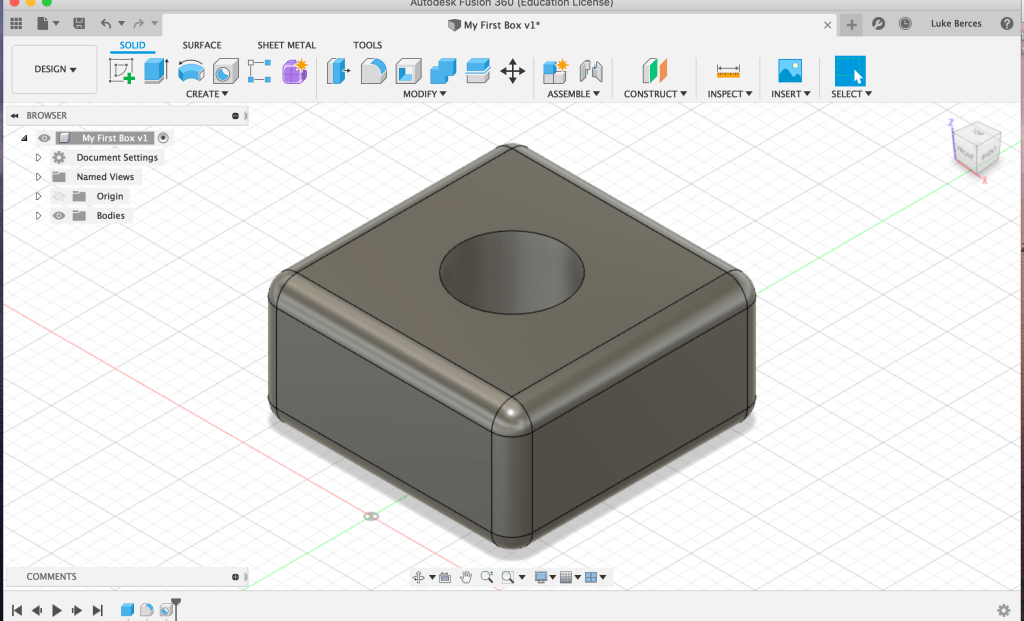Open the SHEET METAL tab
Image resolution: width=1024 pixels, height=621 pixels.
click(x=286, y=45)
